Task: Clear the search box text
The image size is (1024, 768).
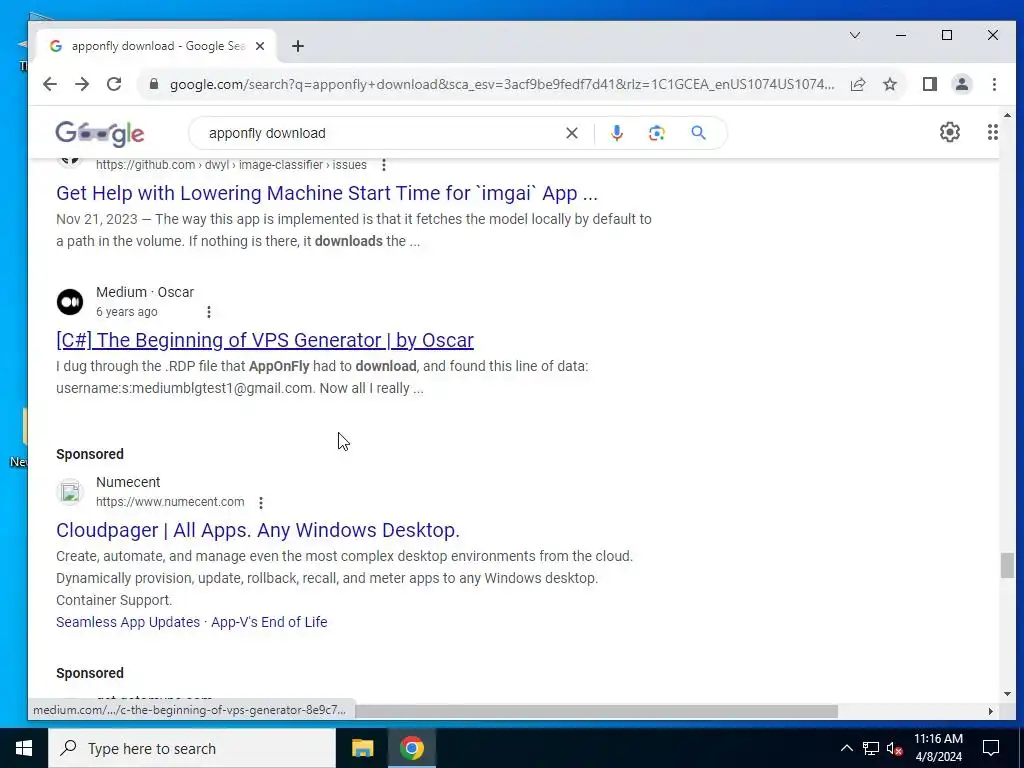Action: coord(572,133)
